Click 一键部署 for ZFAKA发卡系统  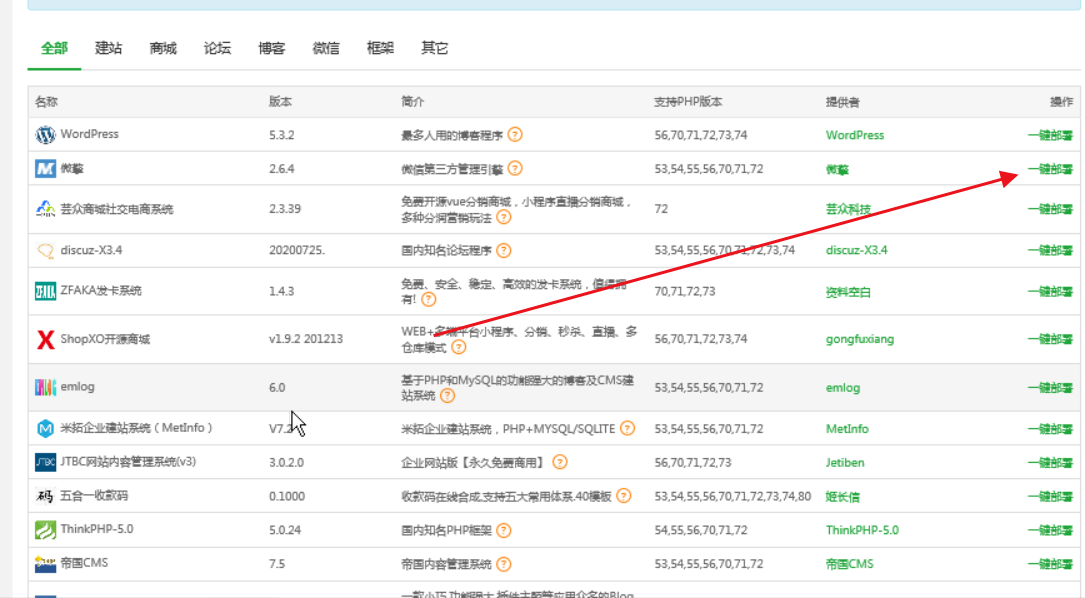(1050, 291)
